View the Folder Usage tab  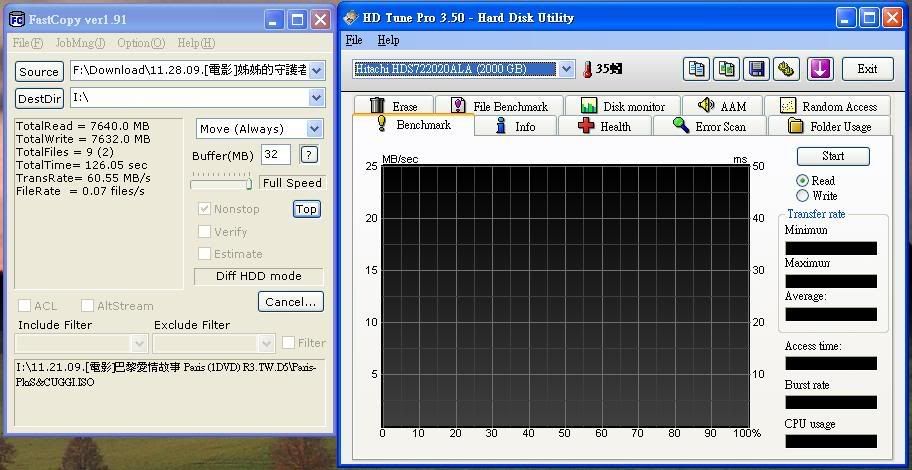pos(829,126)
